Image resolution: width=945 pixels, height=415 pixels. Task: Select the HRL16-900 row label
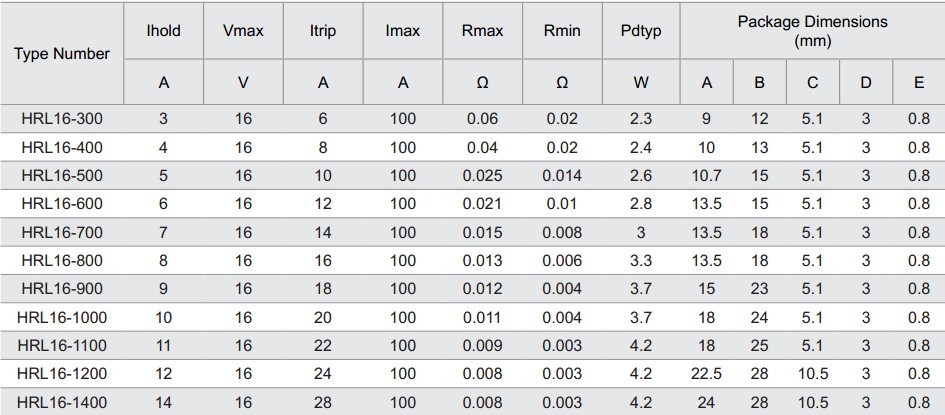(61, 289)
